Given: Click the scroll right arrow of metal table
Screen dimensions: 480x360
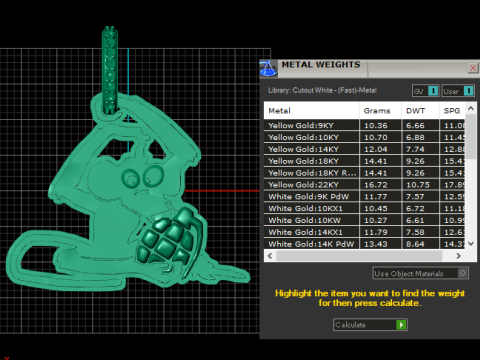Looking at the screenshot, I should coord(459,256).
